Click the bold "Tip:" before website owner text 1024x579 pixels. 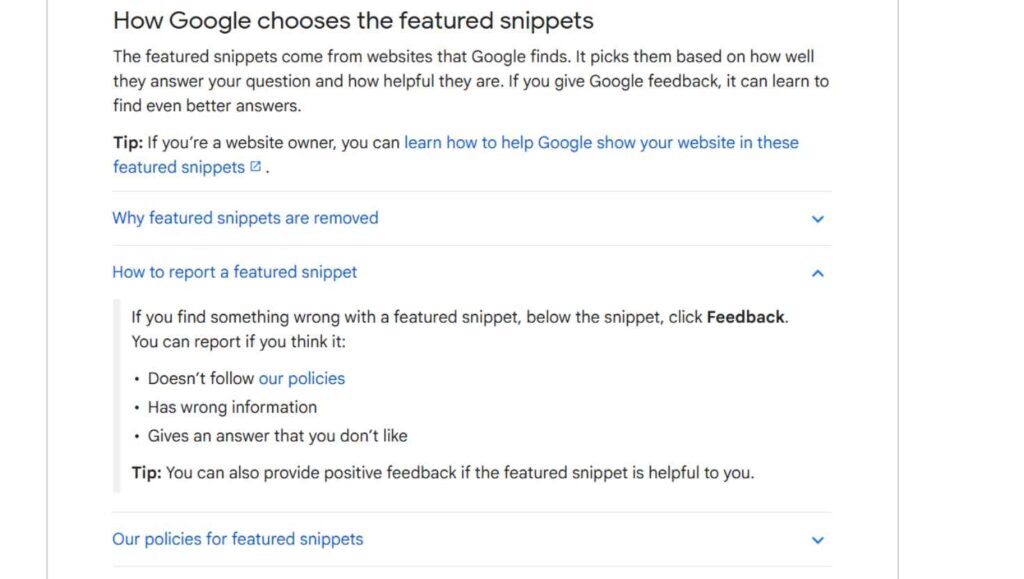pyautogui.click(x=128, y=142)
